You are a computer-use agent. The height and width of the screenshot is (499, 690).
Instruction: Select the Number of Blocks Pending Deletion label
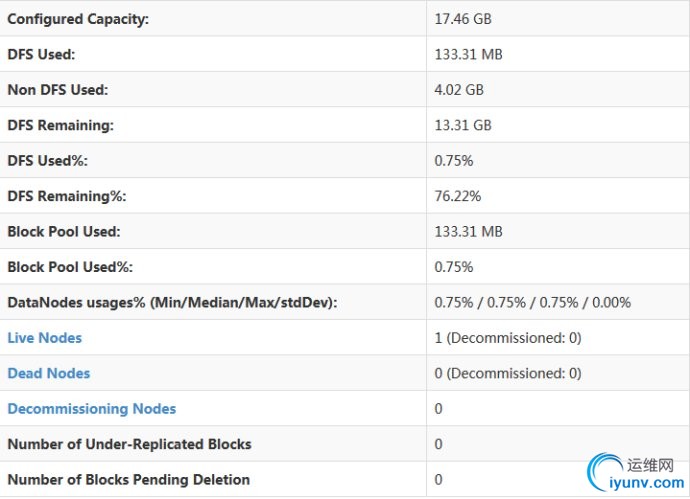pyautogui.click(x=128, y=480)
